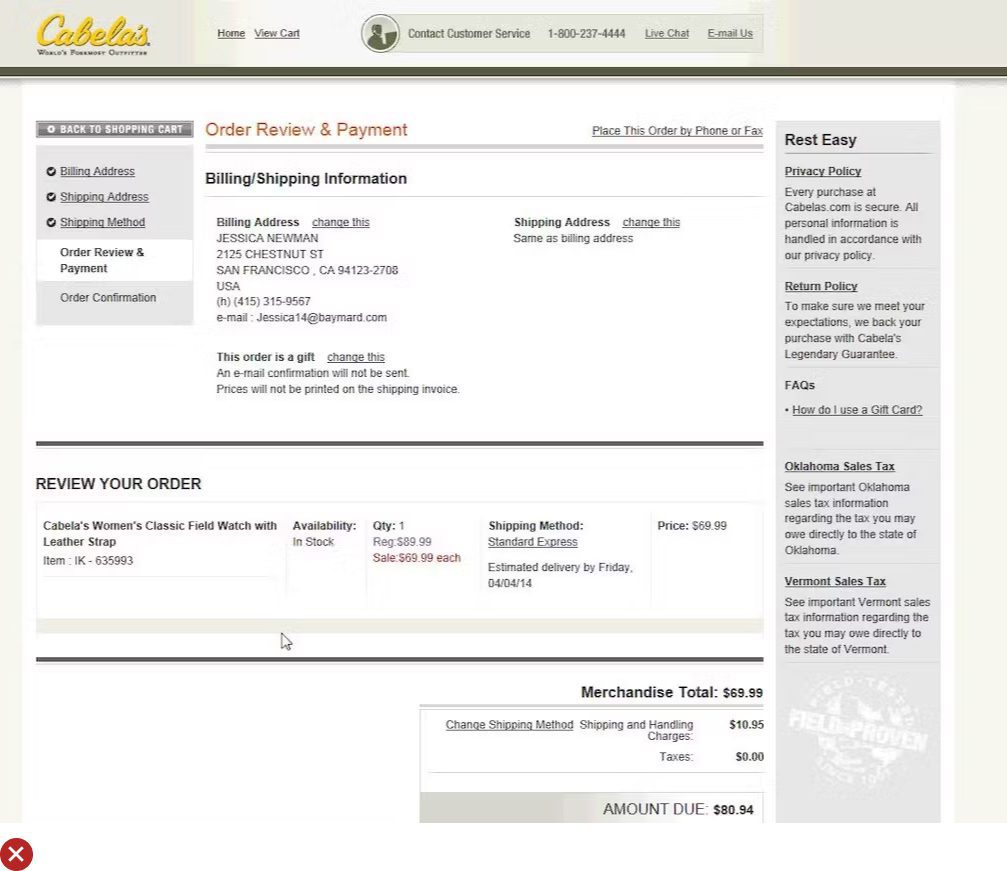This screenshot has width=1007, height=871.
Task: Change the gift order setting
Action: (x=355, y=357)
